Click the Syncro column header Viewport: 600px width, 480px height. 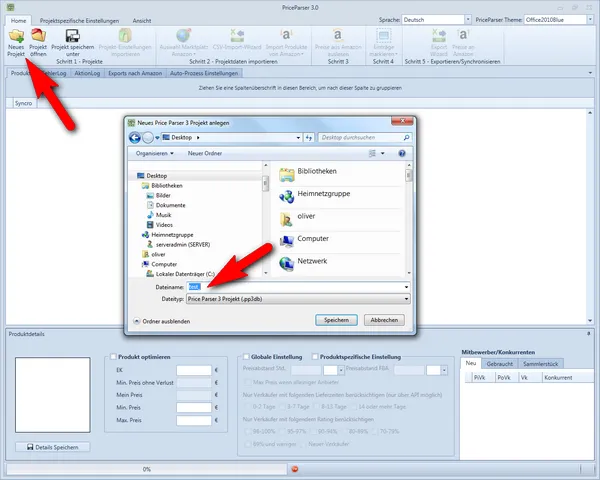point(23,103)
